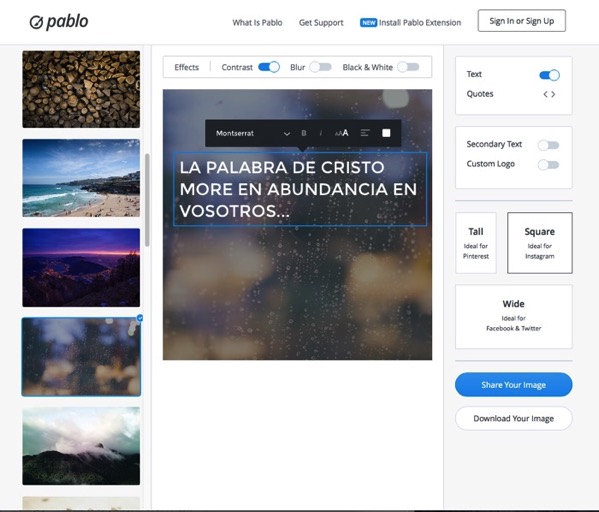Click the NEW badge icon
Screen dimensions: 599x512
point(368,23)
